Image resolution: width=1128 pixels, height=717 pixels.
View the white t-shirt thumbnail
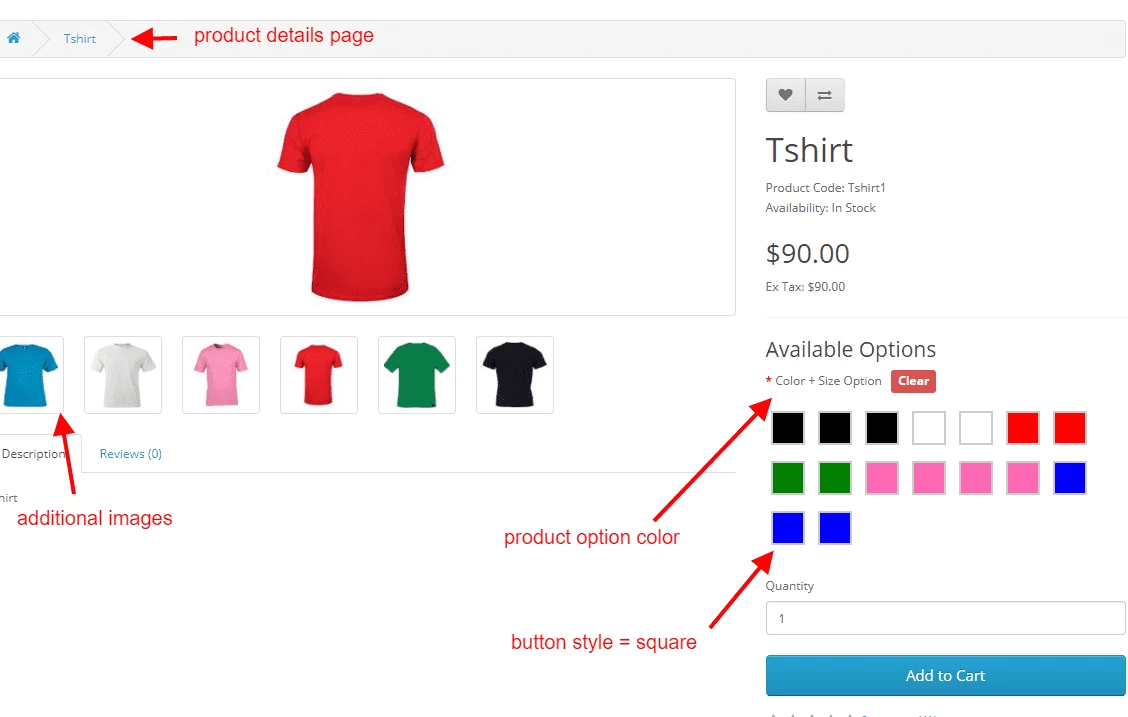click(123, 375)
